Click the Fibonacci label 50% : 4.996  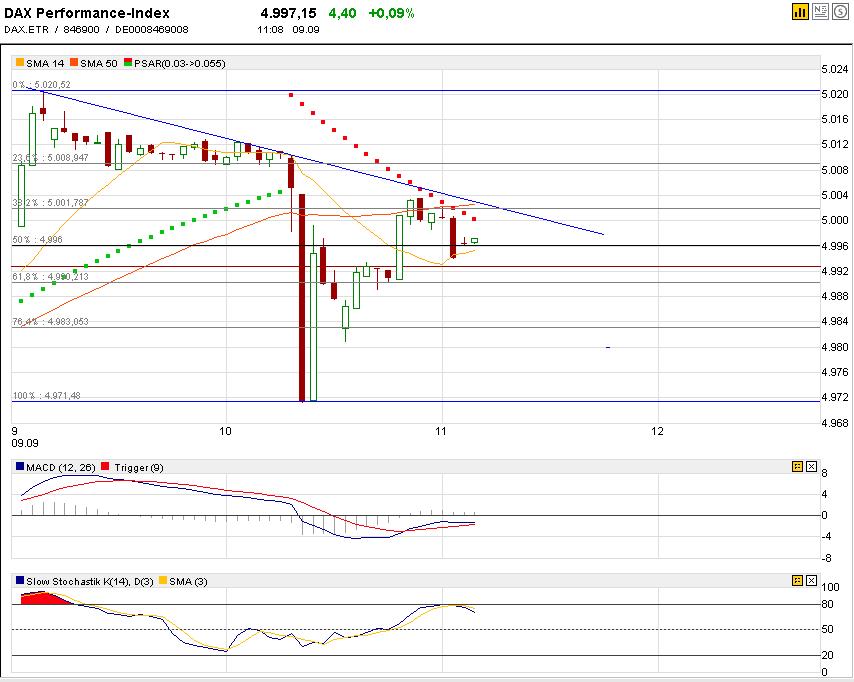click(38, 239)
